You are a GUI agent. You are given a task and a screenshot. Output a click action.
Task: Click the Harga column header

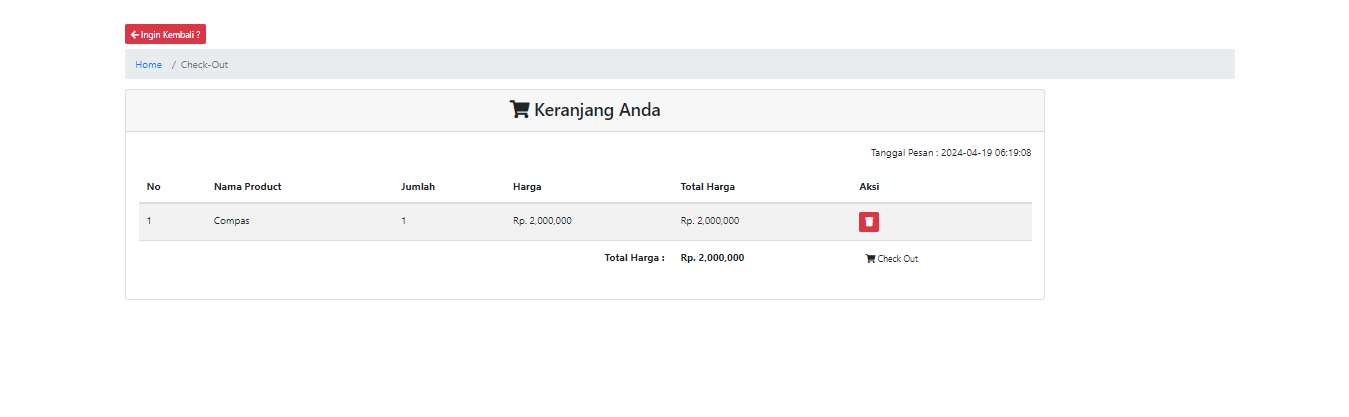pos(527,187)
